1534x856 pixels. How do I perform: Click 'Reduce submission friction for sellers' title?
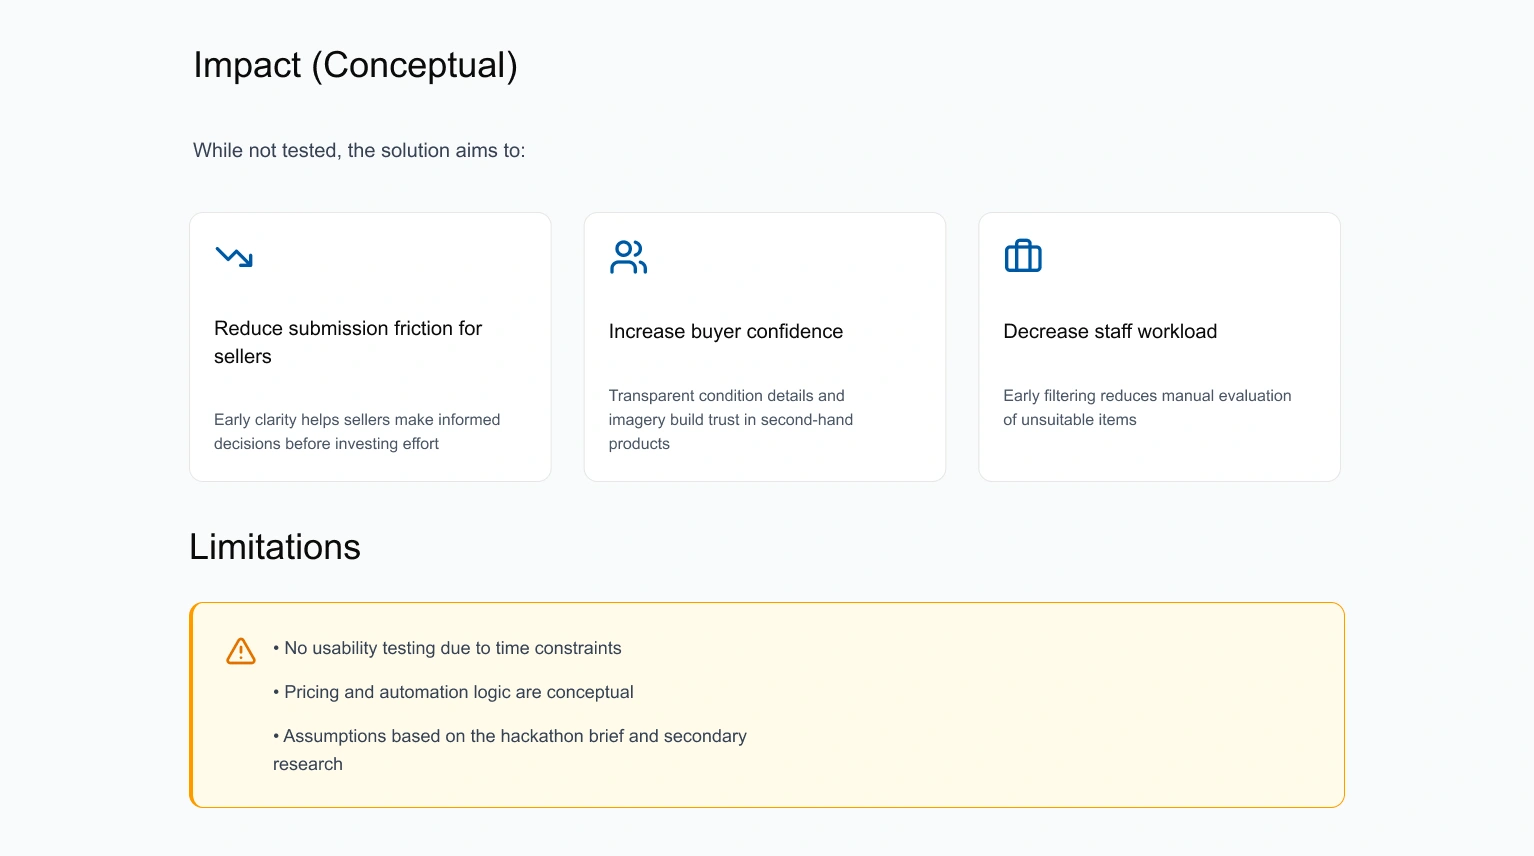click(x=348, y=342)
